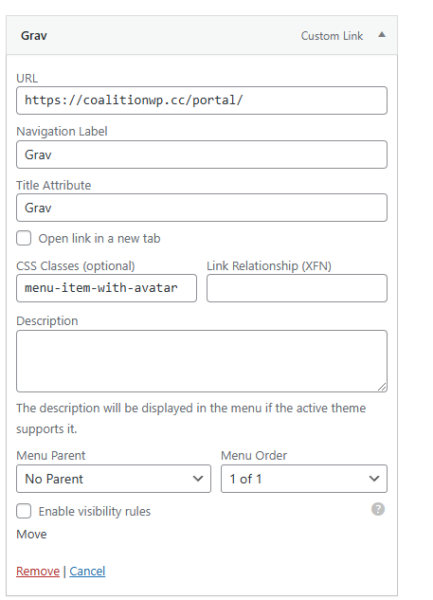Image resolution: width=433 pixels, height=600 pixels.
Task: Click the Remove link
Action: coord(38,571)
